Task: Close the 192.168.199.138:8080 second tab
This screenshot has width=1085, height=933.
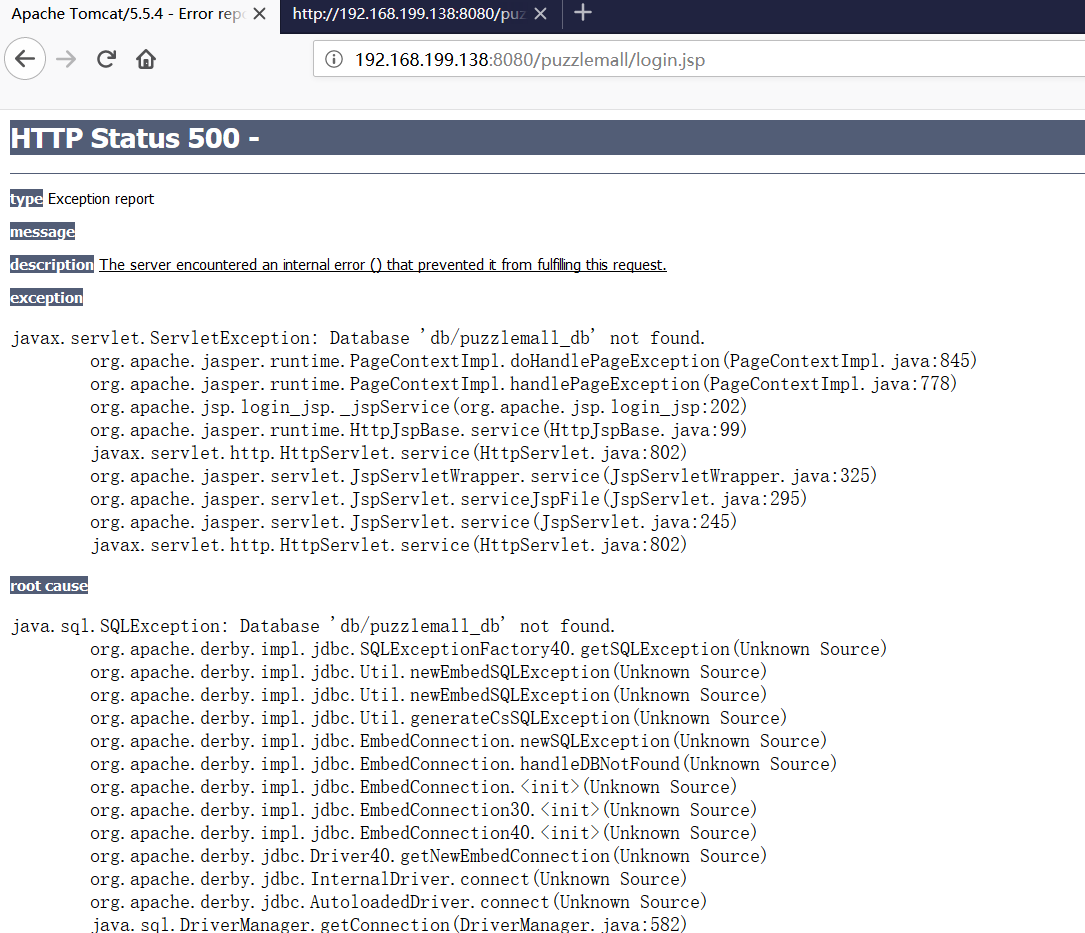Action: pos(543,15)
